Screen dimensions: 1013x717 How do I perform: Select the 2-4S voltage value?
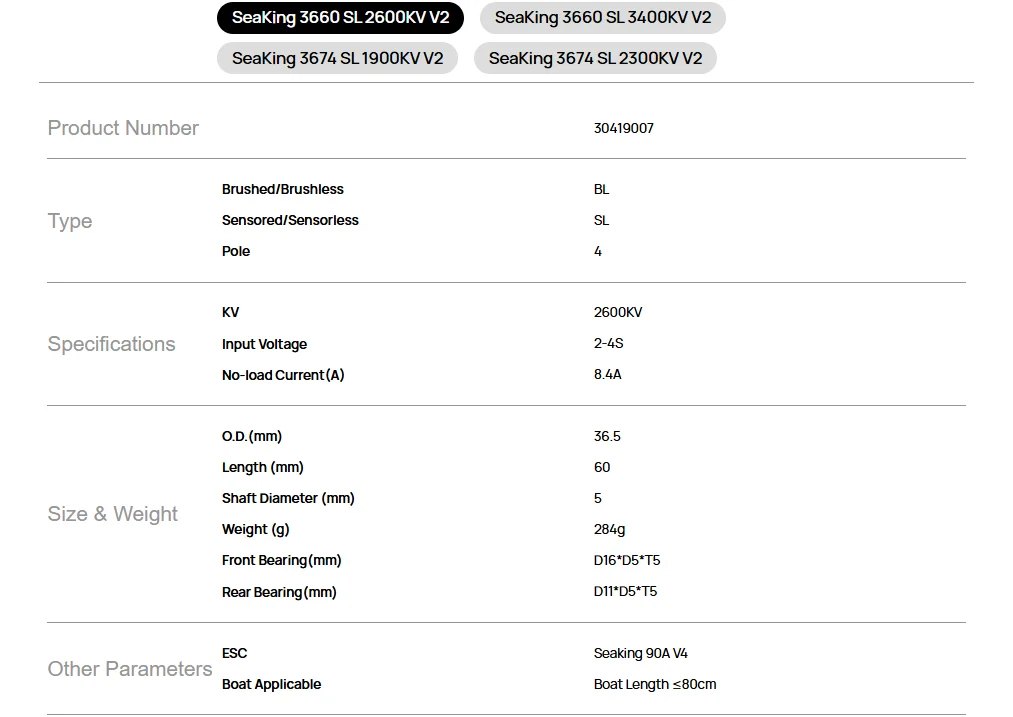609,343
